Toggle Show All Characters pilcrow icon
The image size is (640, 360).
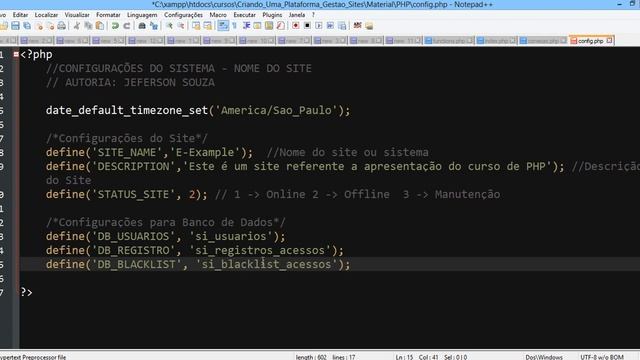235,26
